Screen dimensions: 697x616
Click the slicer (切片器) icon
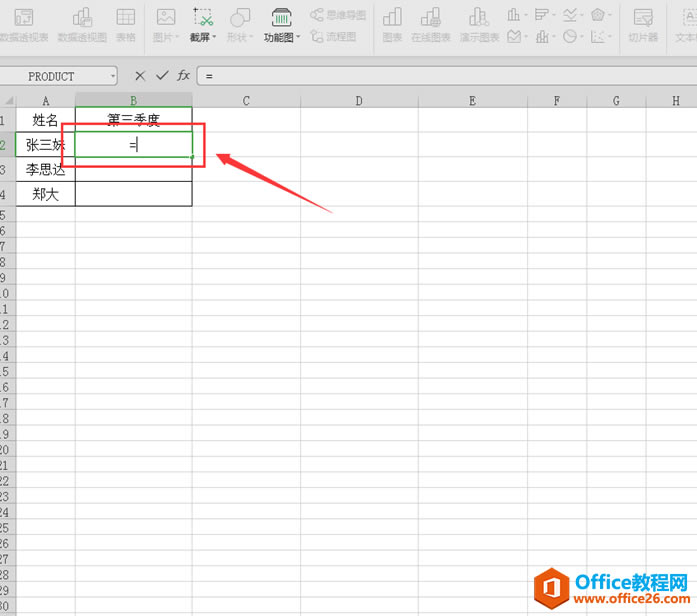click(643, 18)
